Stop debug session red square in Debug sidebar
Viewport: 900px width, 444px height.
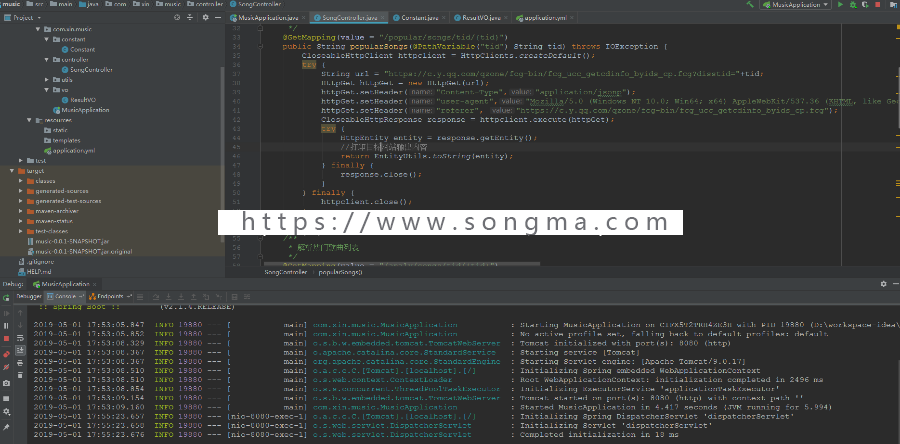[6, 338]
